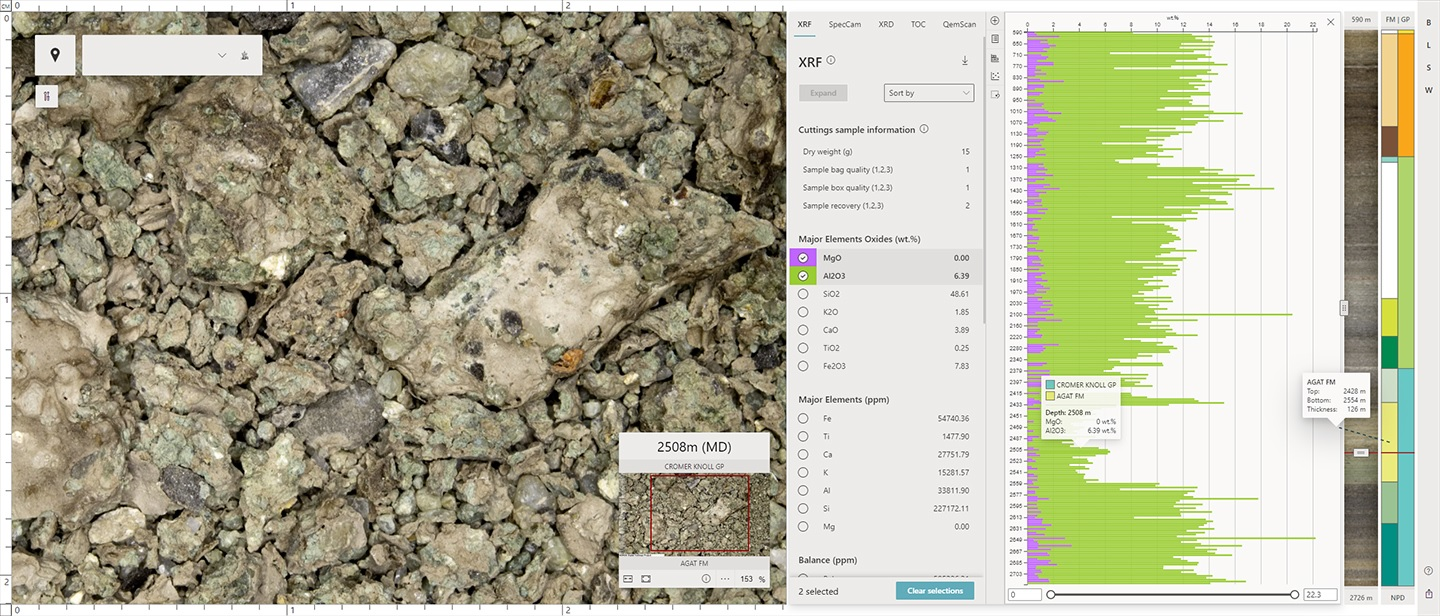1440x616 pixels.
Task: Click the map pin location icon
Action: [x=55, y=55]
